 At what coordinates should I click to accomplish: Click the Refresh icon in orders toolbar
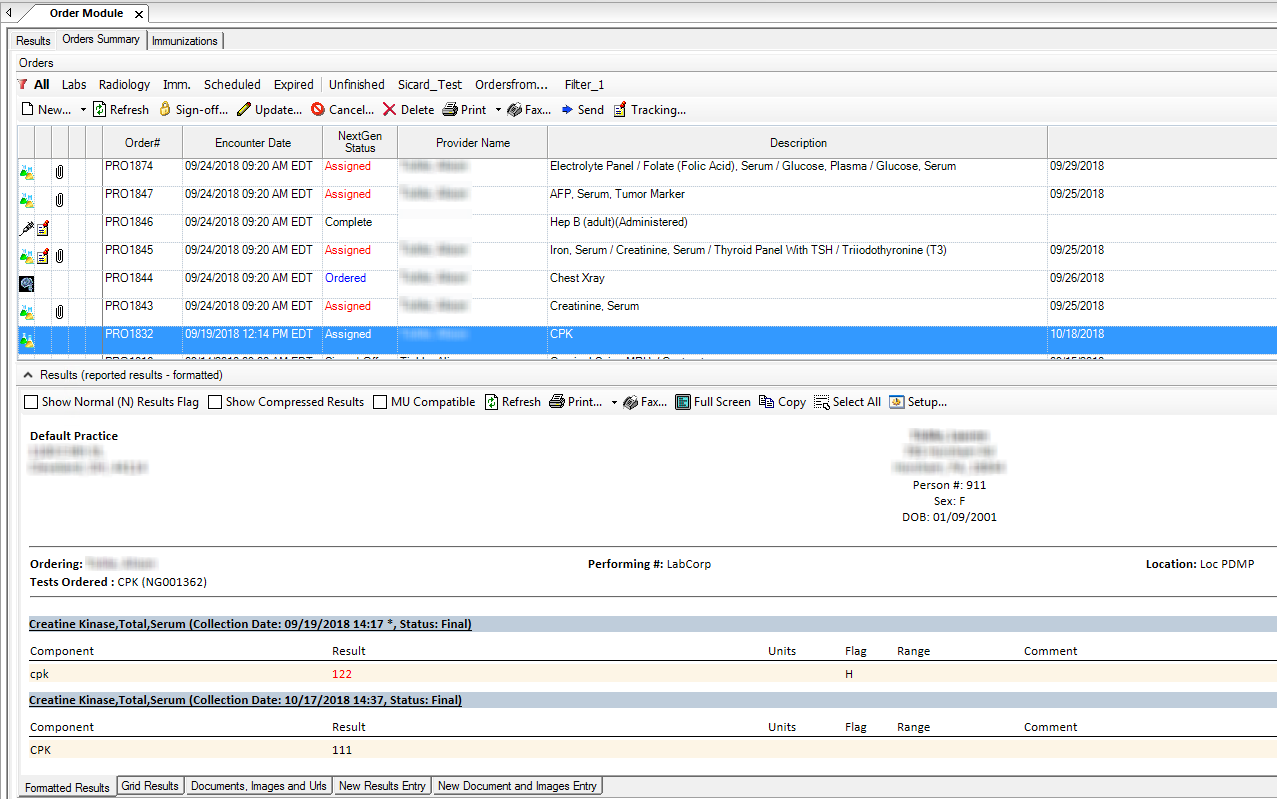point(99,110)
